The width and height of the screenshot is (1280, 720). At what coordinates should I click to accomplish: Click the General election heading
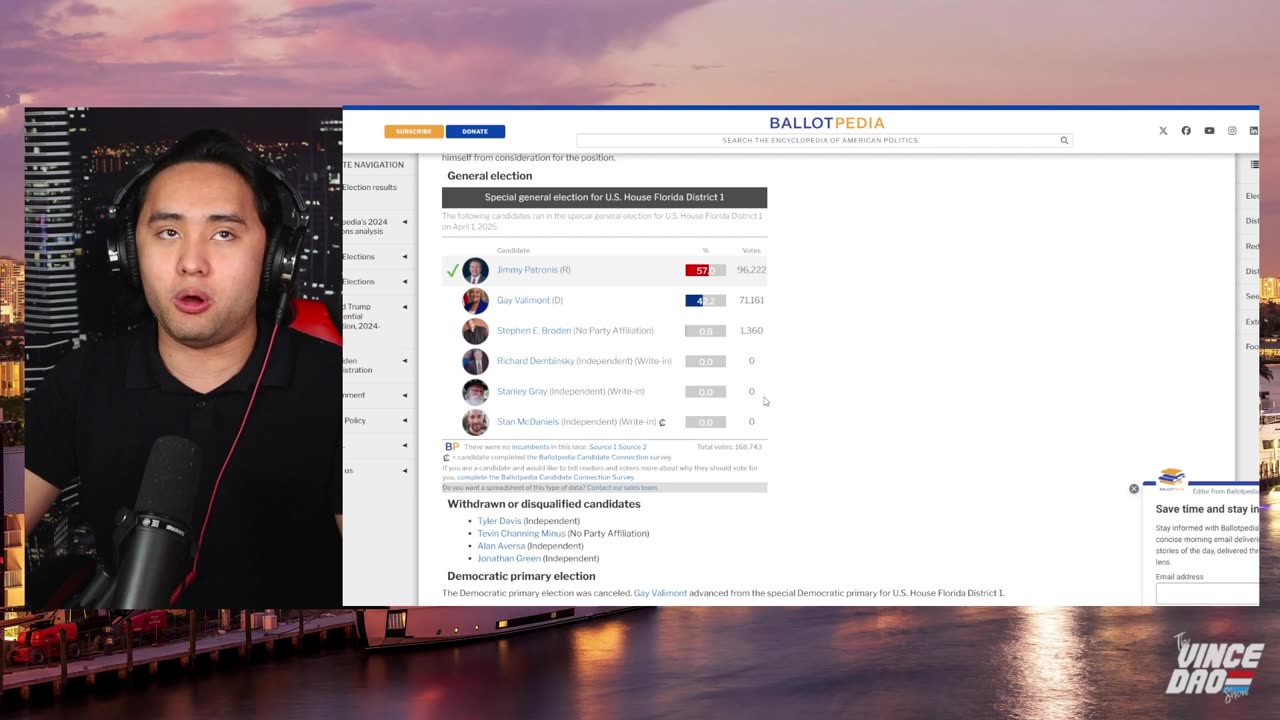490,176
